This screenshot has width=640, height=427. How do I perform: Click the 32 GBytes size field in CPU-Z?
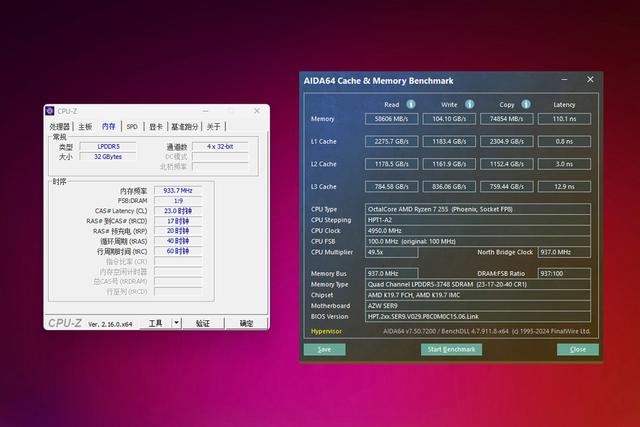click(108, 157)
